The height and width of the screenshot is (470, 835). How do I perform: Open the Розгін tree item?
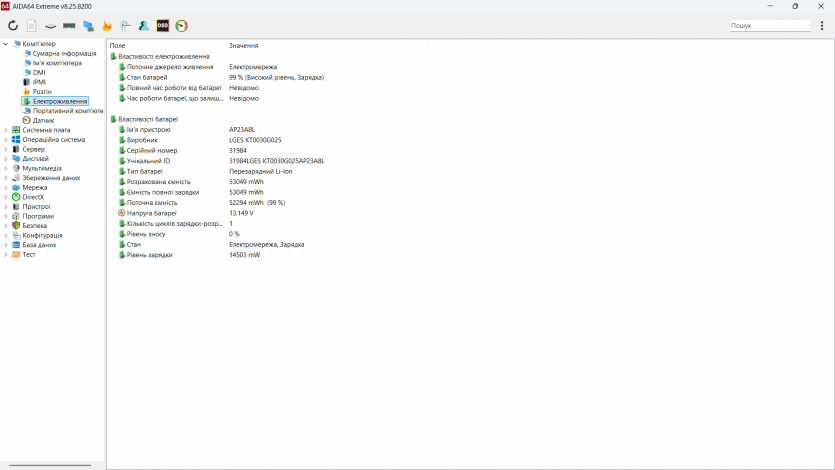(42, 91)
